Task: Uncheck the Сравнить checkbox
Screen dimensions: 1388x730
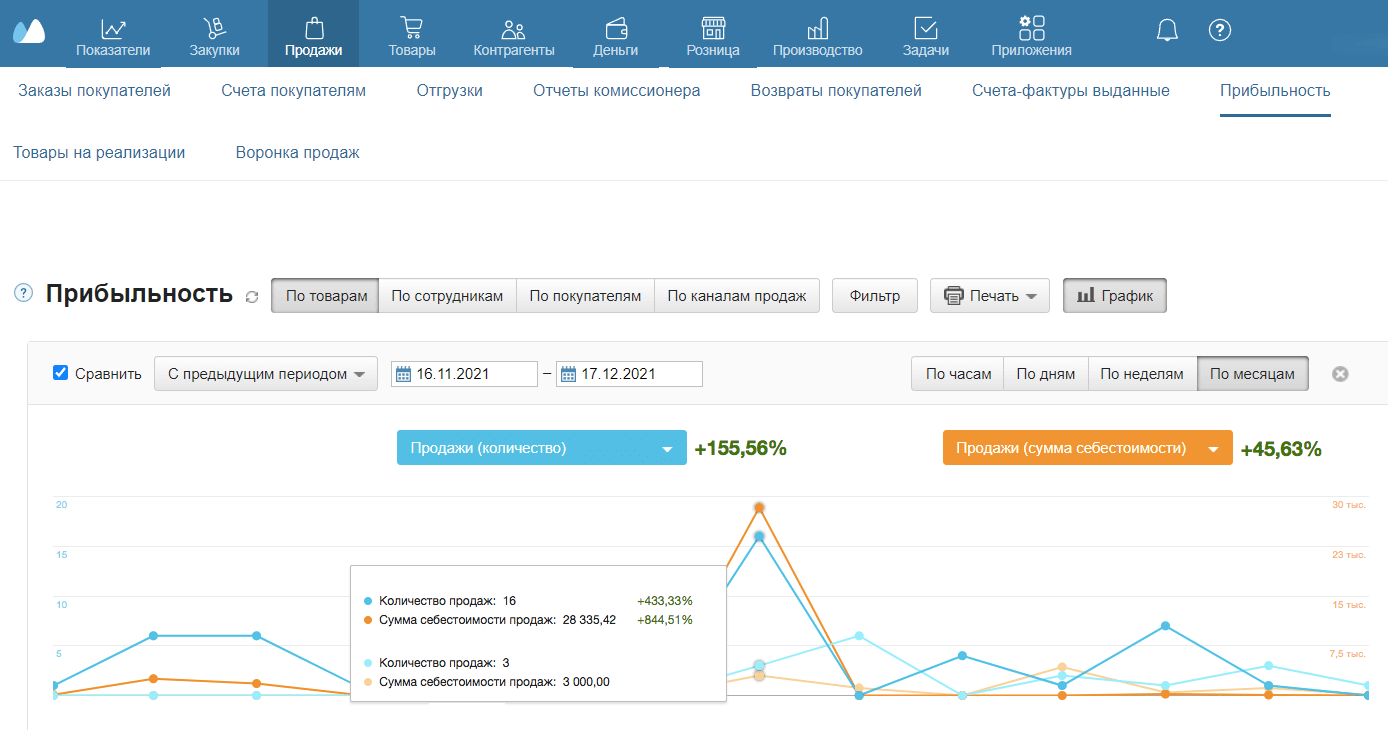Action: pyautogui.click(x=60, y=373)
